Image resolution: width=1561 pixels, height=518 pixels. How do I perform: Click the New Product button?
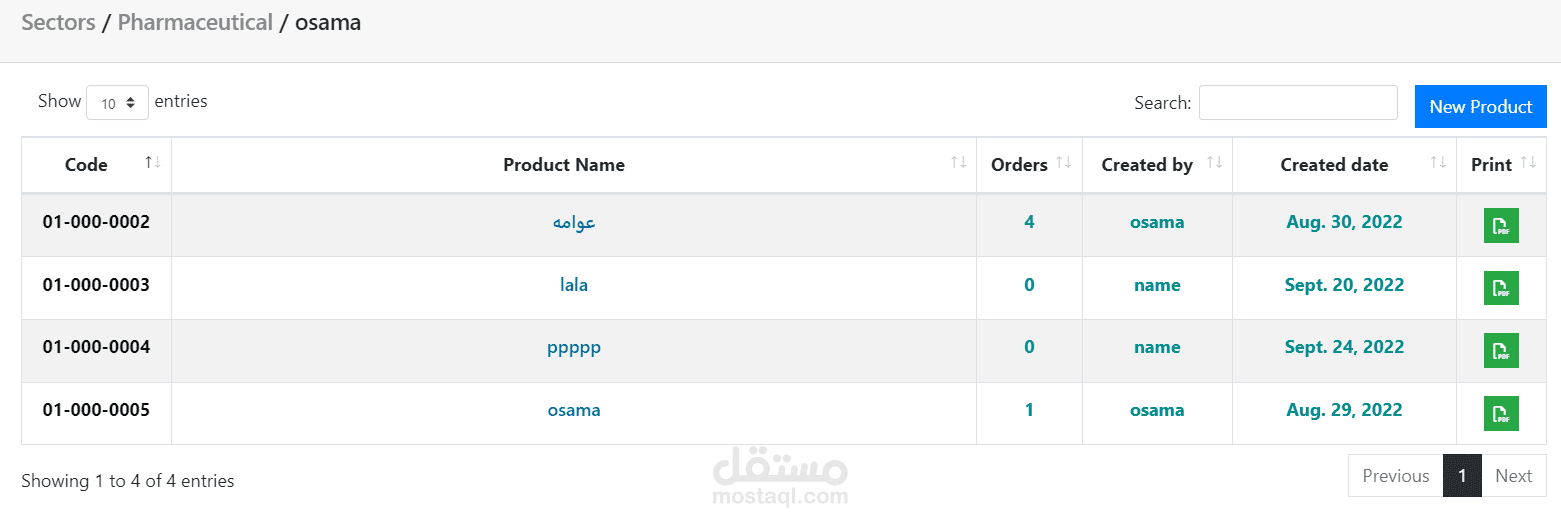pos(1480,106)
